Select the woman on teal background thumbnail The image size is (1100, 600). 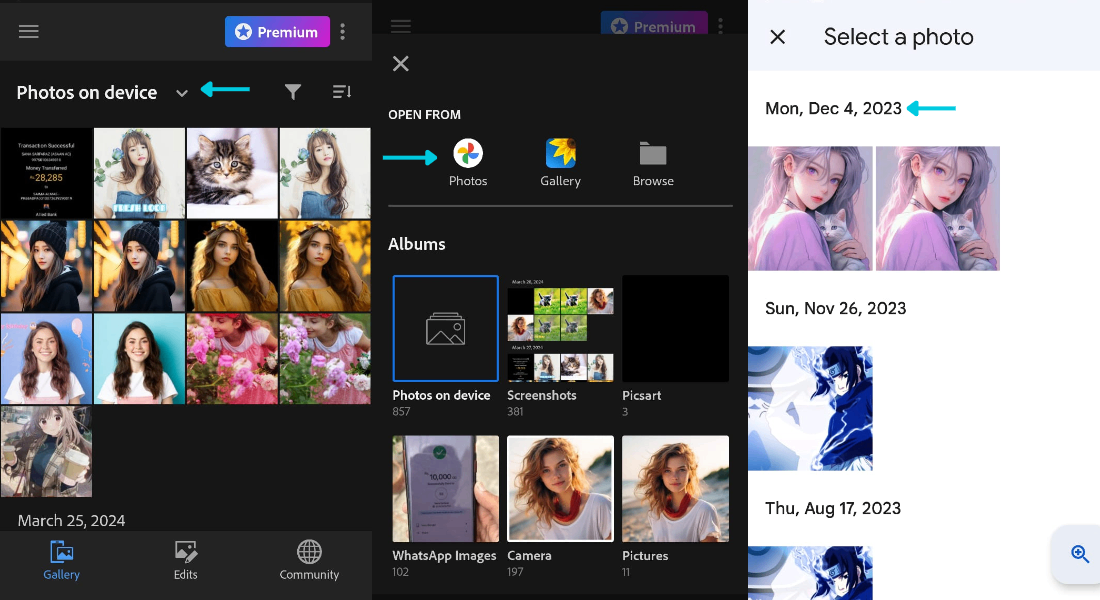tap(140, 359)
